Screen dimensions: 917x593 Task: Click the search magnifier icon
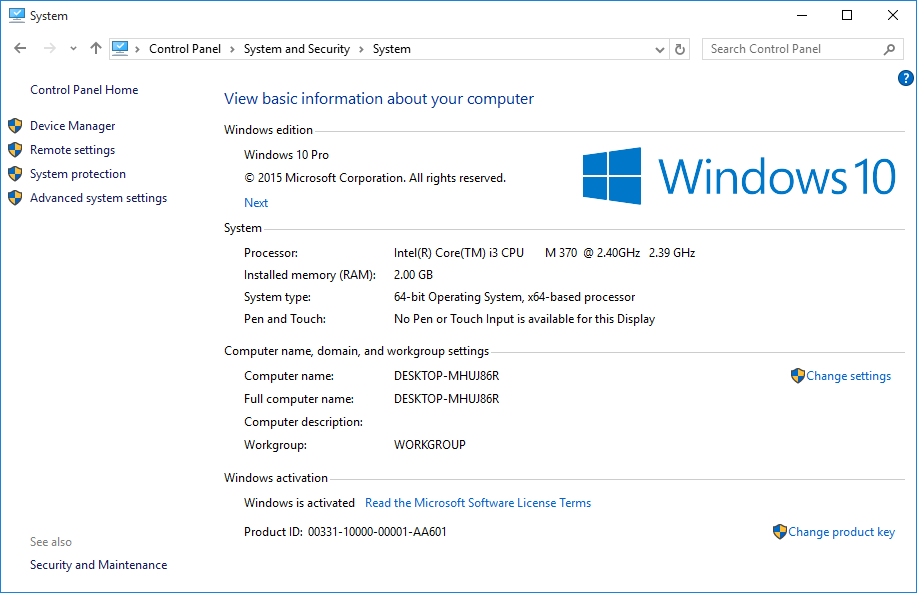(889, 49)
